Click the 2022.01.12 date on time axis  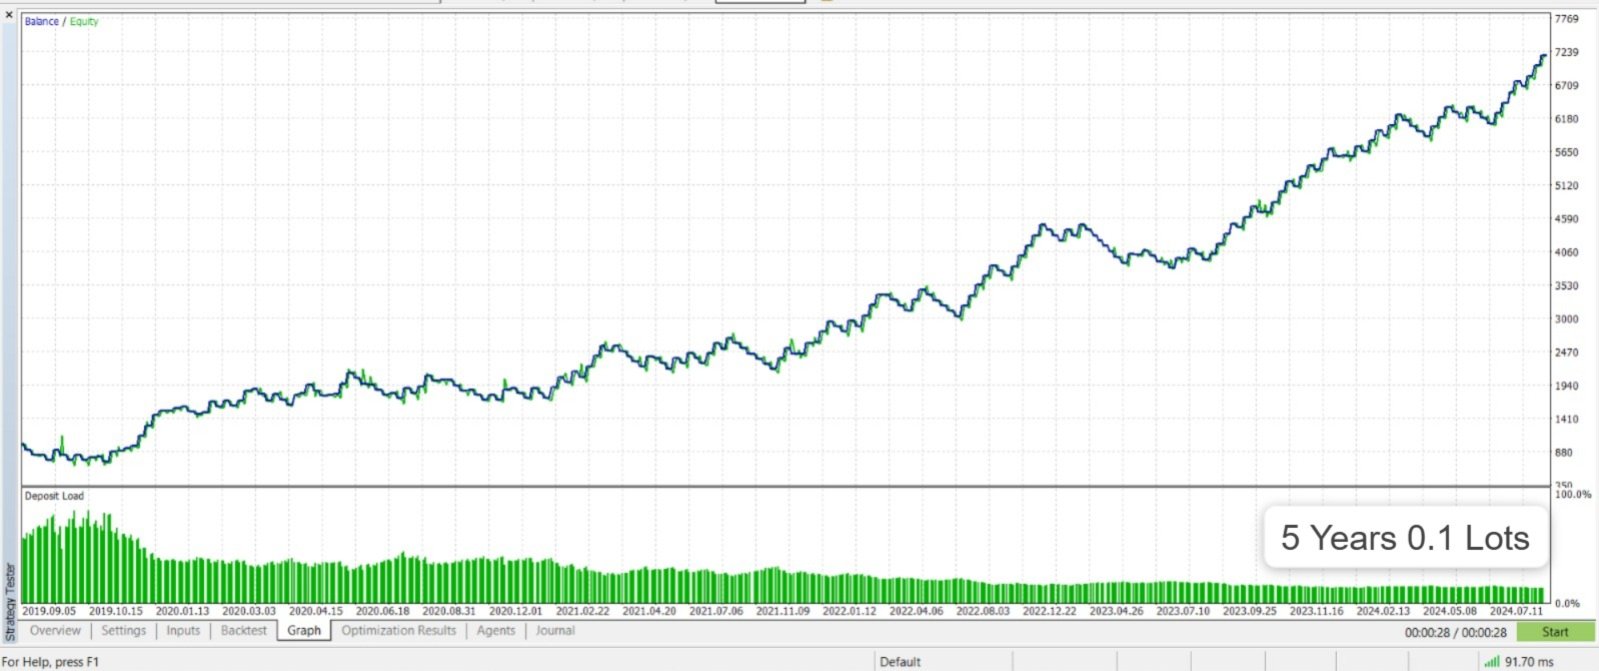(849, 610)
